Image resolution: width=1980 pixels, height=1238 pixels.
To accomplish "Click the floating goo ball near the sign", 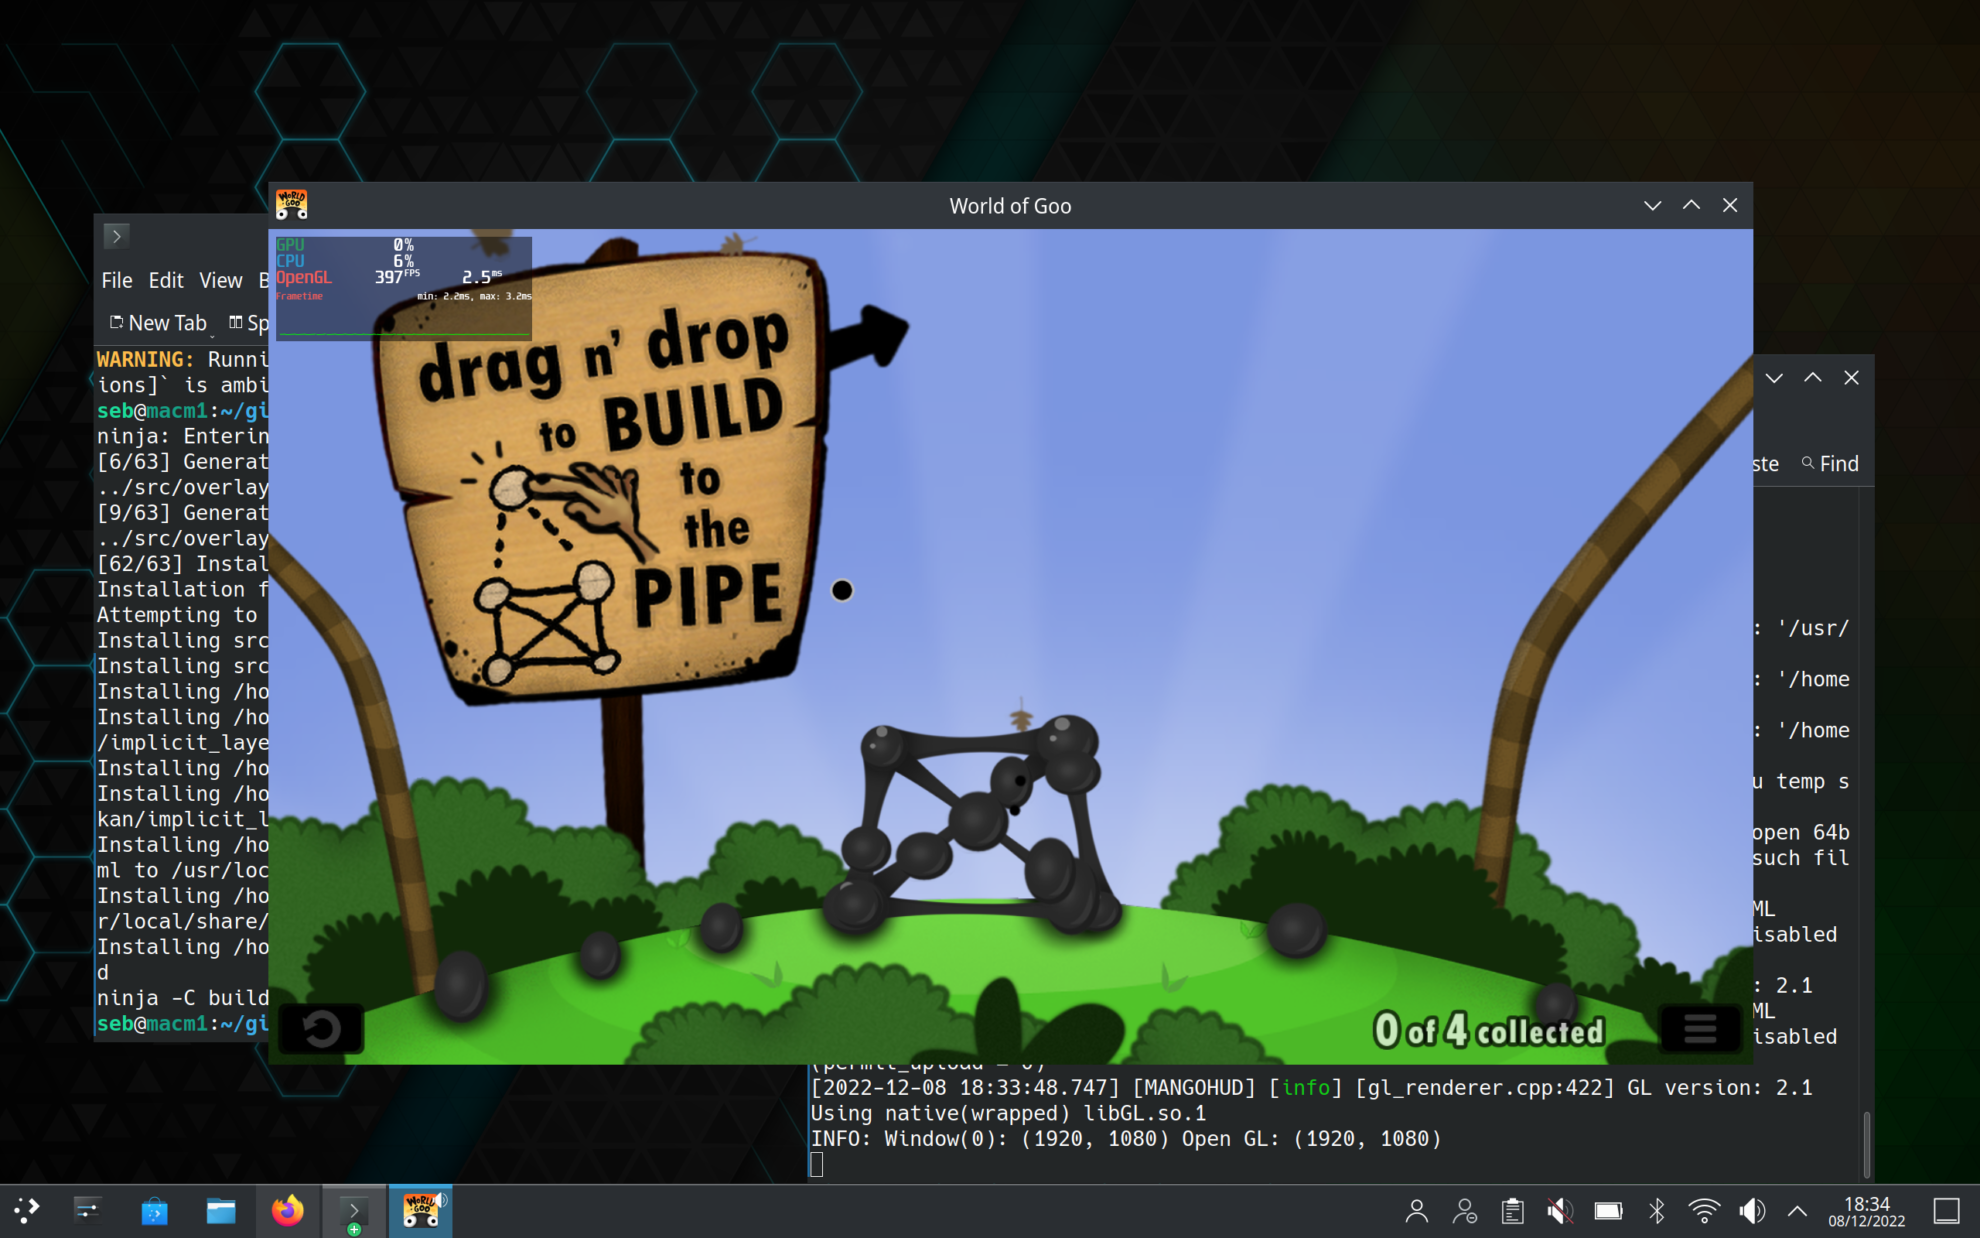I will 842,591.
